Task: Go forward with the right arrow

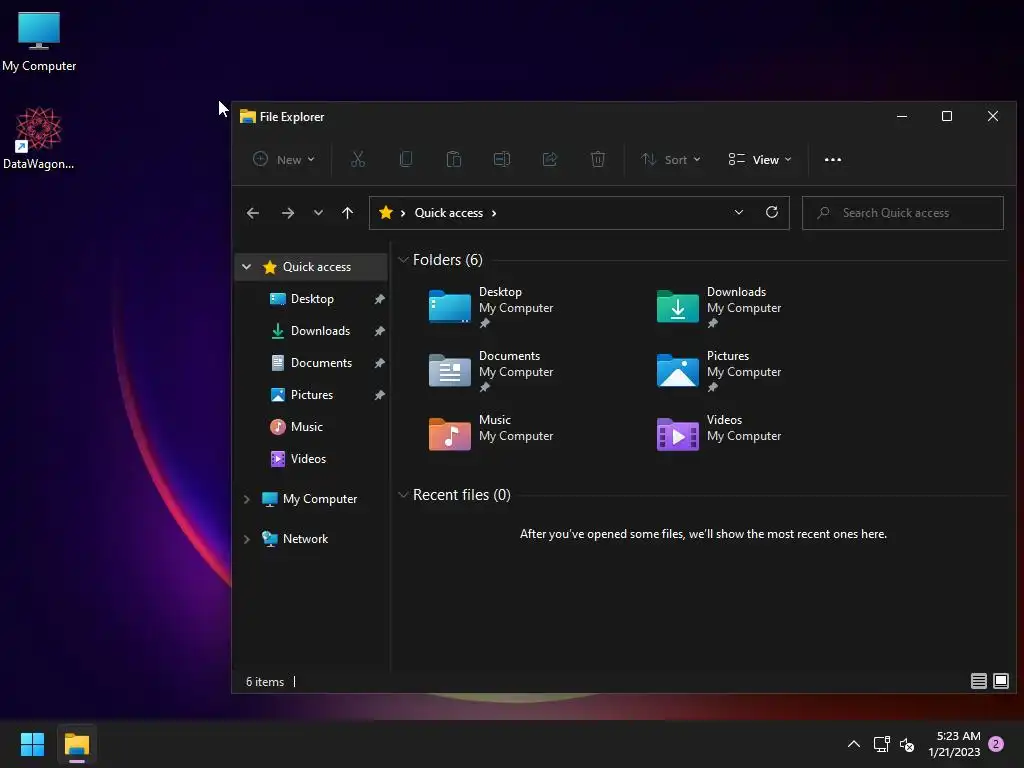Action: point(287,213)
